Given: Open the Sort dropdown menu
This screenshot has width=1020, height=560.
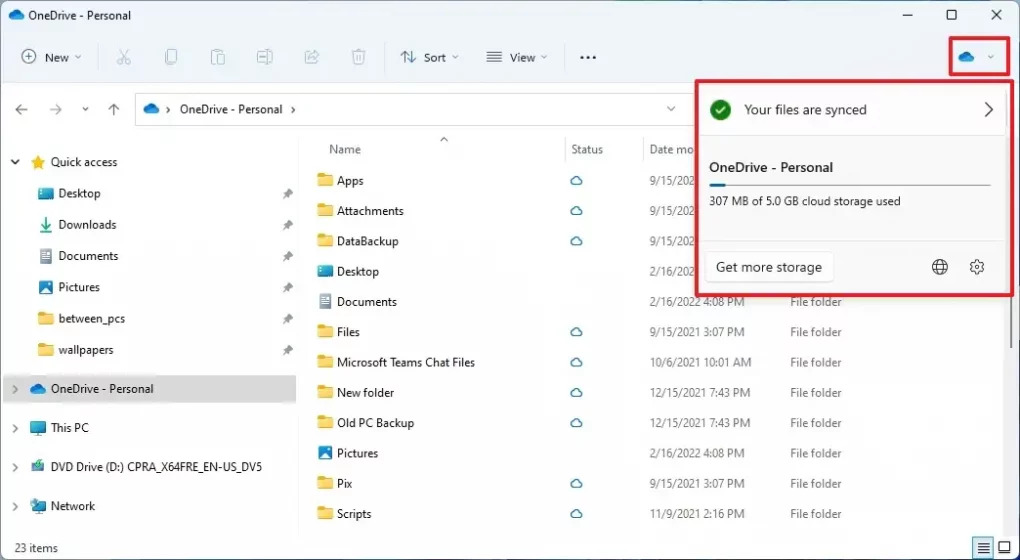Looking at the screenshot, I should click(429, 57).
